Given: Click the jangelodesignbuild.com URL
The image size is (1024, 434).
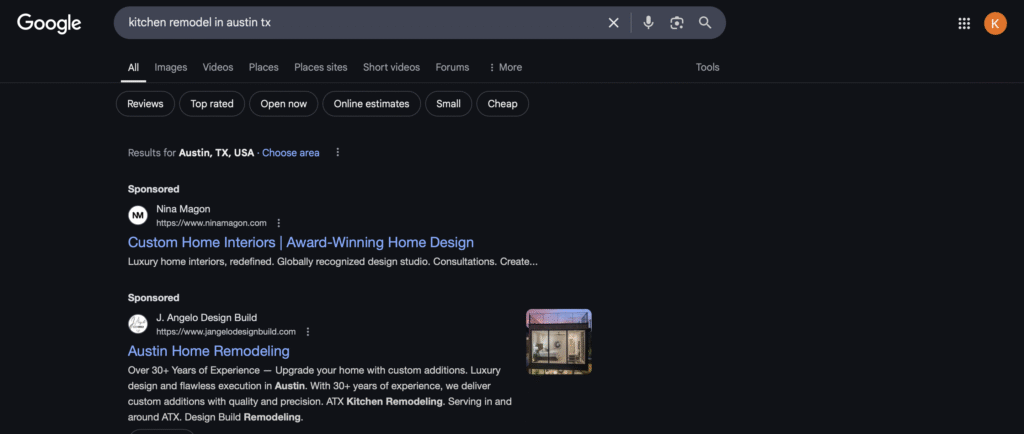Looking at the screenshot, I should [225, 332].
